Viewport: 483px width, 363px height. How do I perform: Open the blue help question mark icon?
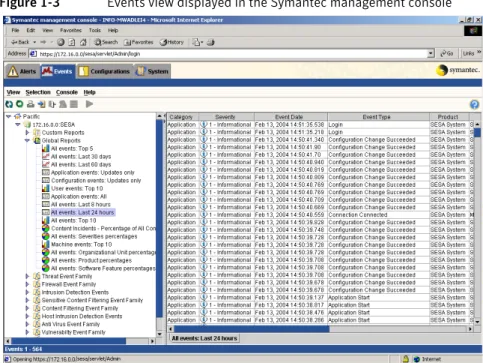click(x=474, y=105)
